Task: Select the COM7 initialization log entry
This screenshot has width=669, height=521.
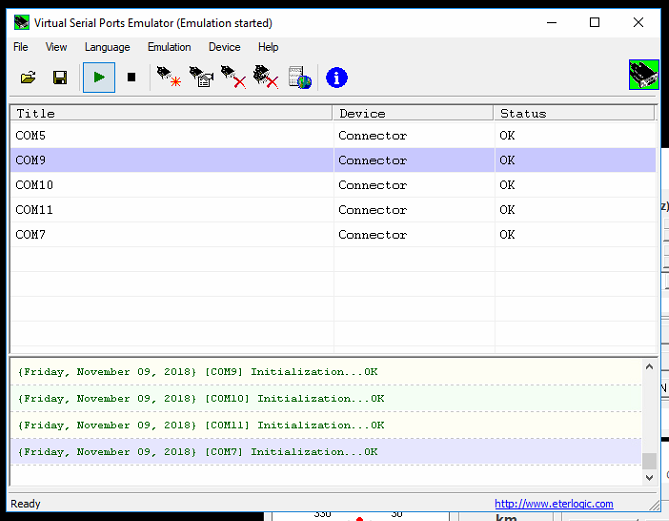Action: [326, 451]
